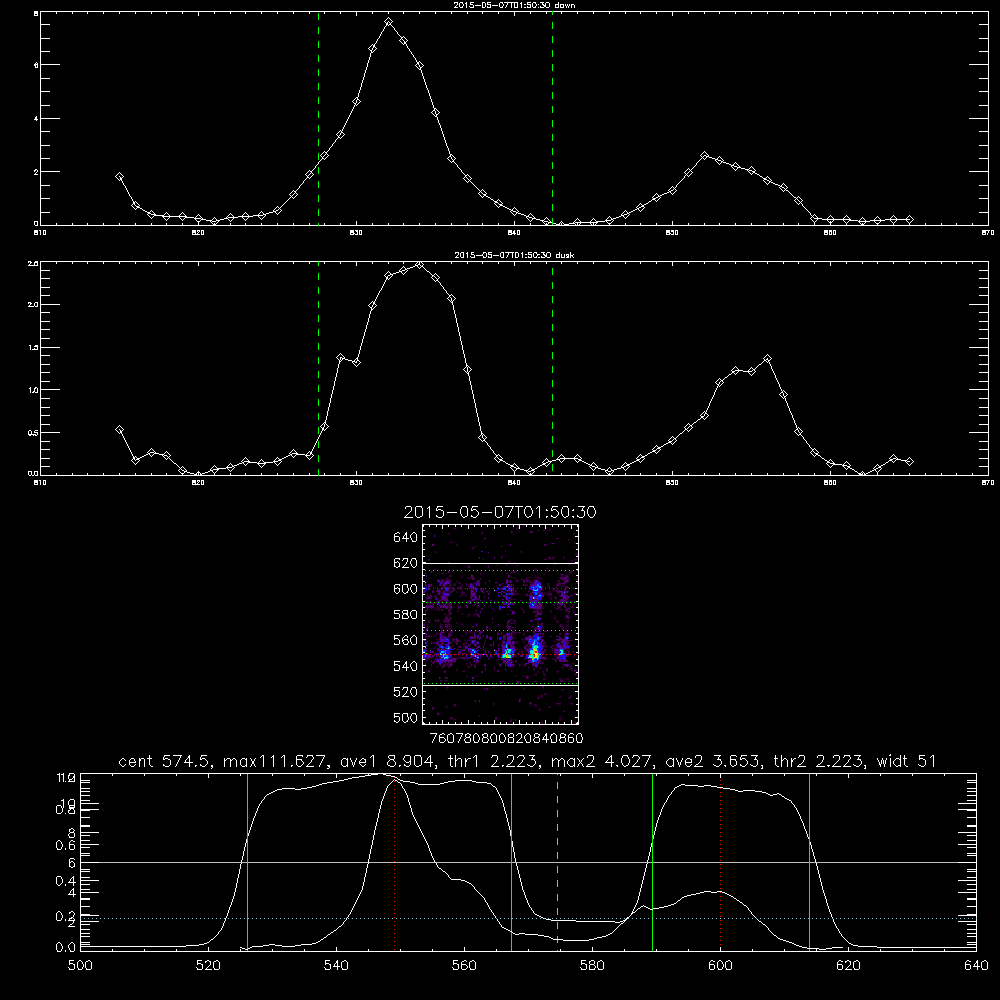Image resolution: width=1000 pixels, height=1000 pixels.
Task: Click the '560' y-axis label beside spectrogram
Action: coord(406,640)
